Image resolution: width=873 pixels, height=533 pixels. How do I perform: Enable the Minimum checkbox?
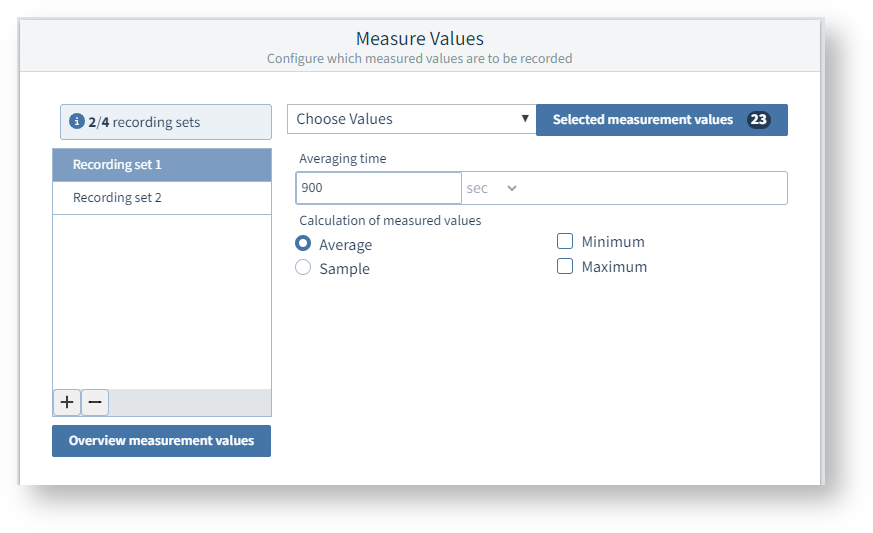pos(565,241)
